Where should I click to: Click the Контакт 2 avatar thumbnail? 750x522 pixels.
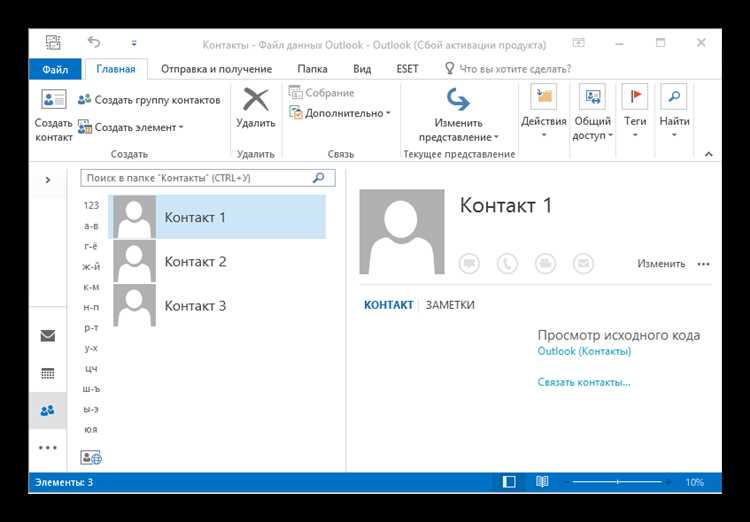tap(134, 261)
